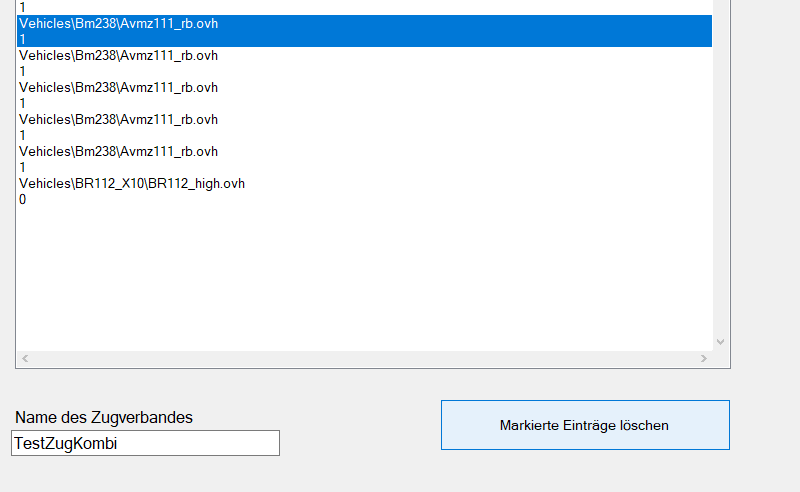The image size is (800, 492).
Task: Click the value 1 at the very top of the list
Action: (22, 7)
